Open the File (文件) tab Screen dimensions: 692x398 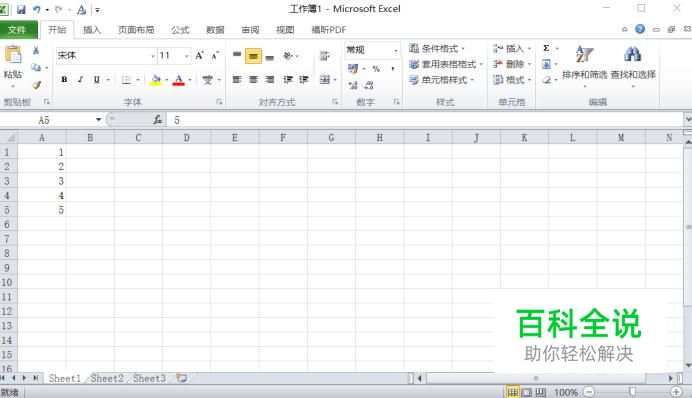point(18,30)
